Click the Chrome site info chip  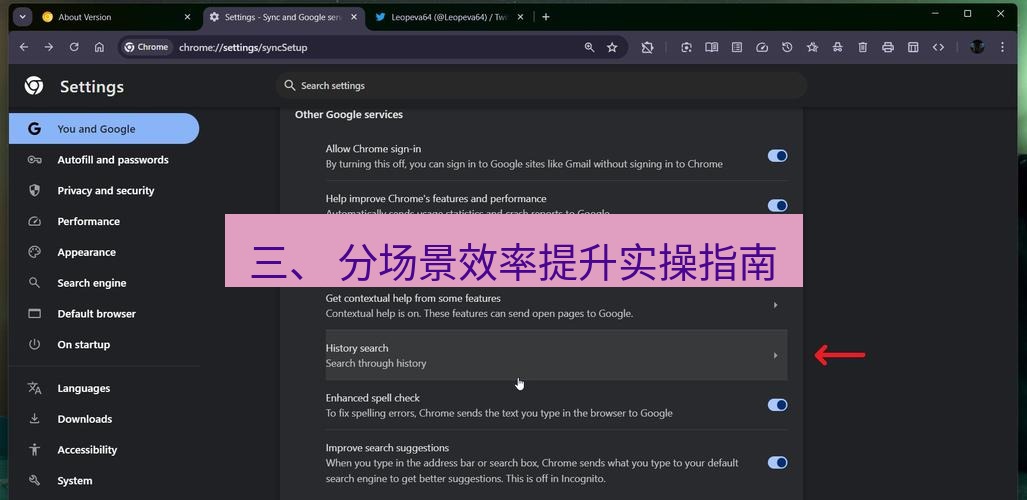pyautogui.click(x=147, y=47)
